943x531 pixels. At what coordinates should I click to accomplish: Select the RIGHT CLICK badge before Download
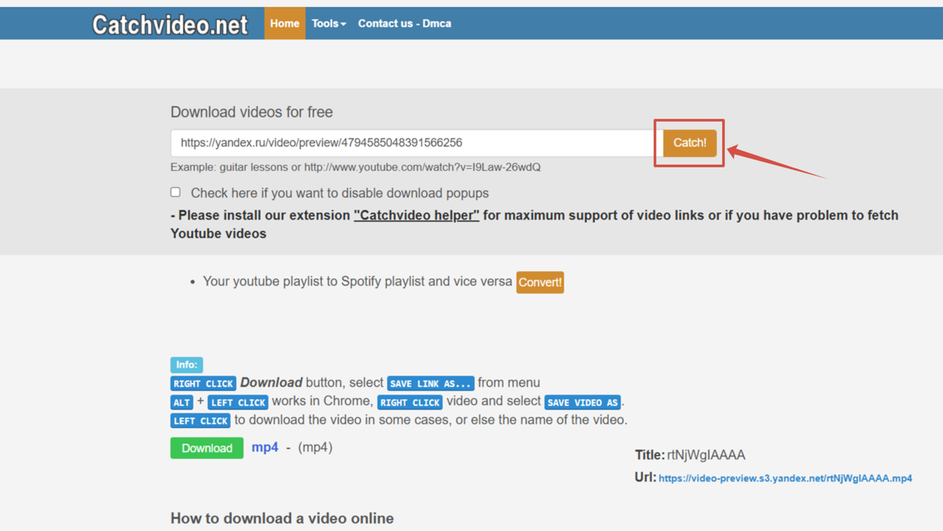coord(203,383)
